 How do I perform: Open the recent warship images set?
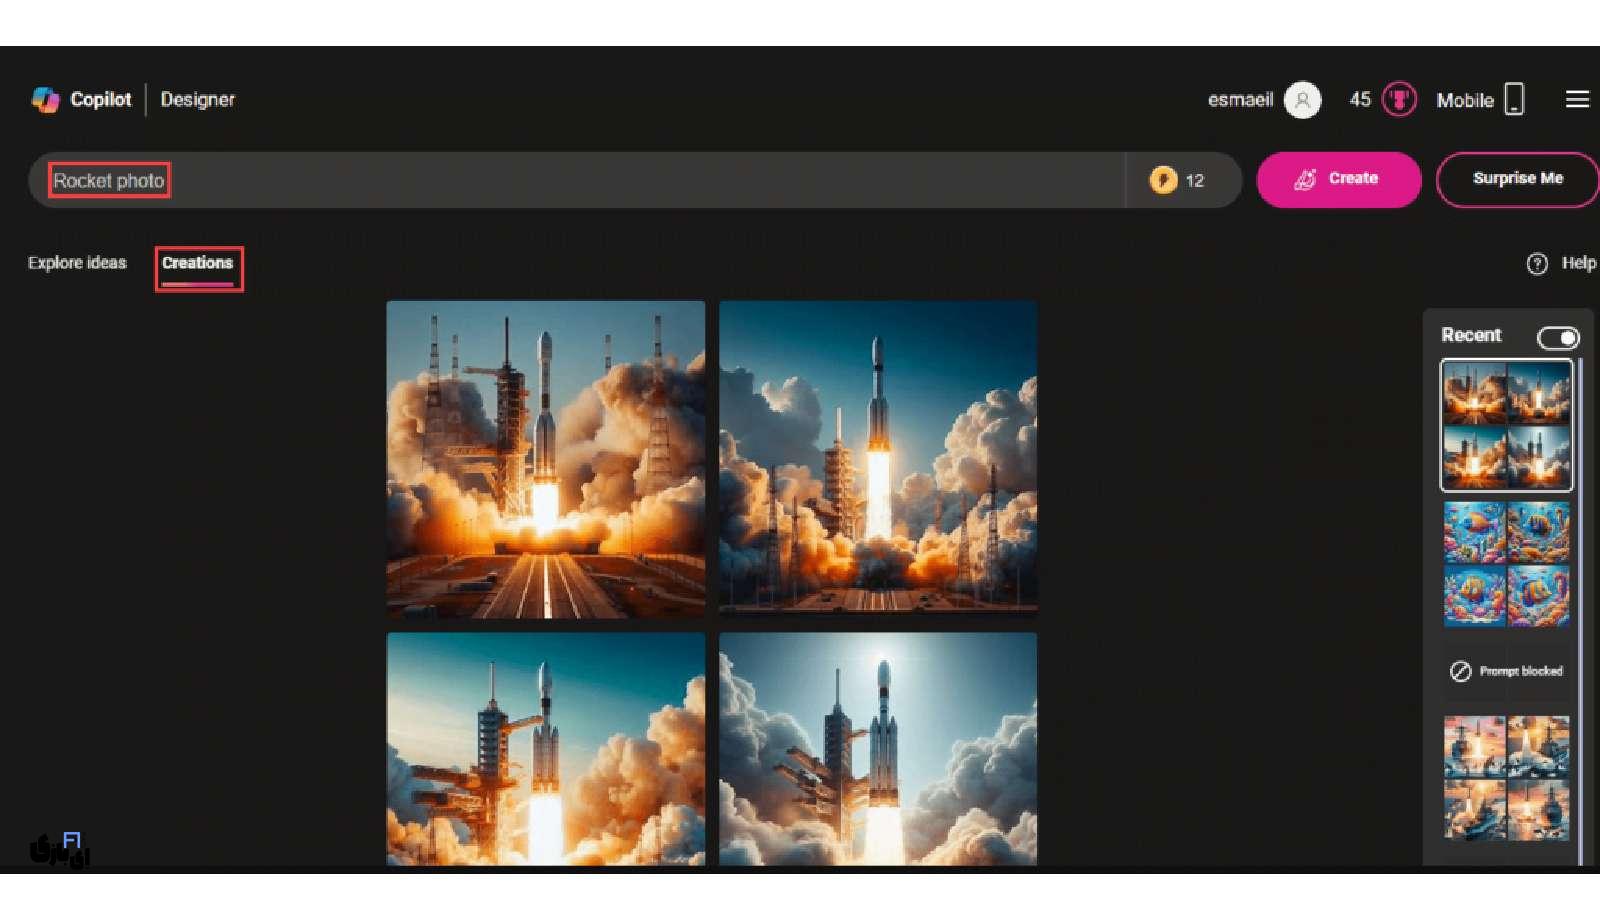click(1506, 778)
